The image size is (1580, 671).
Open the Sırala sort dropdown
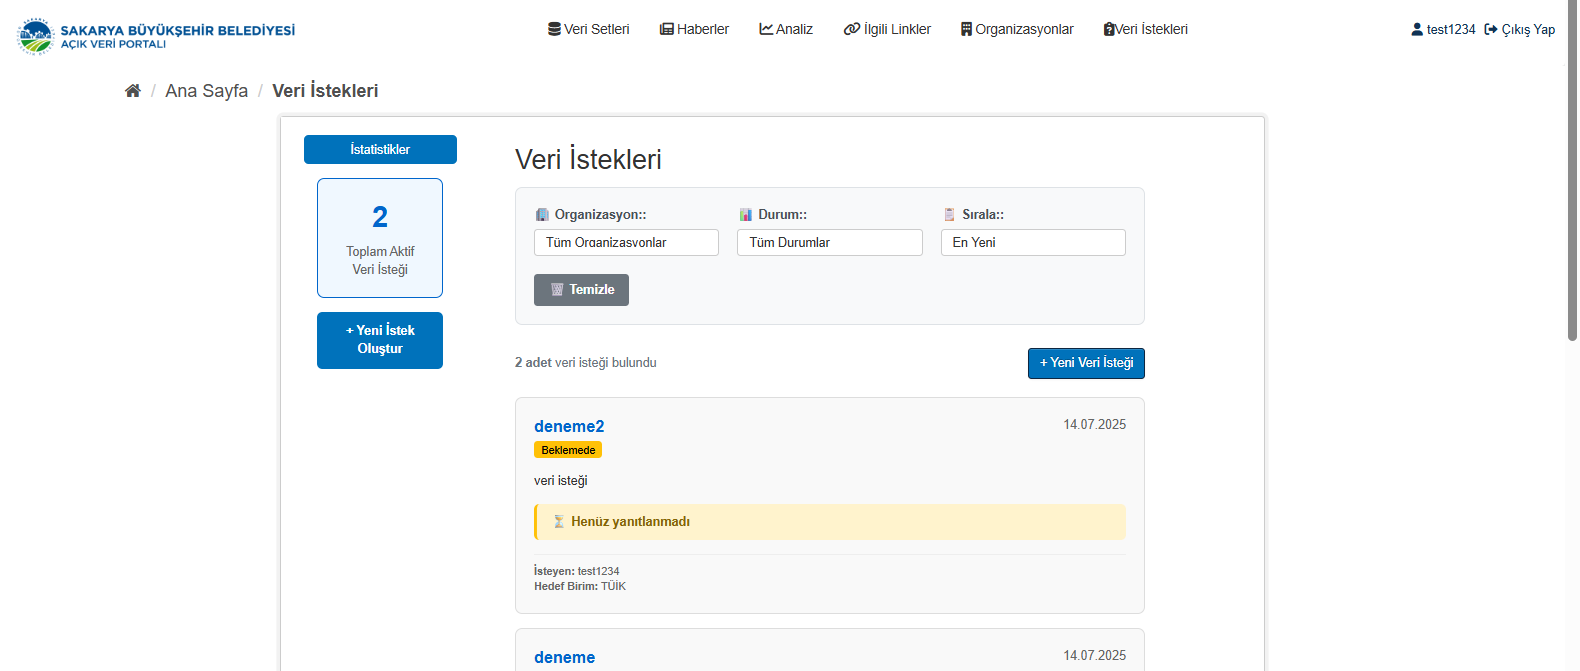[x=1032, y=243]
